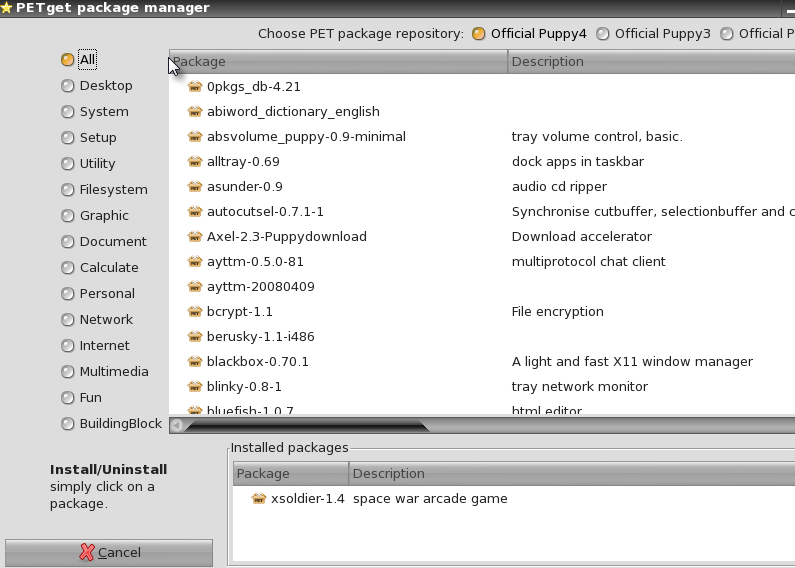
Task: Click installed packages Package column header
Action: 291,474
